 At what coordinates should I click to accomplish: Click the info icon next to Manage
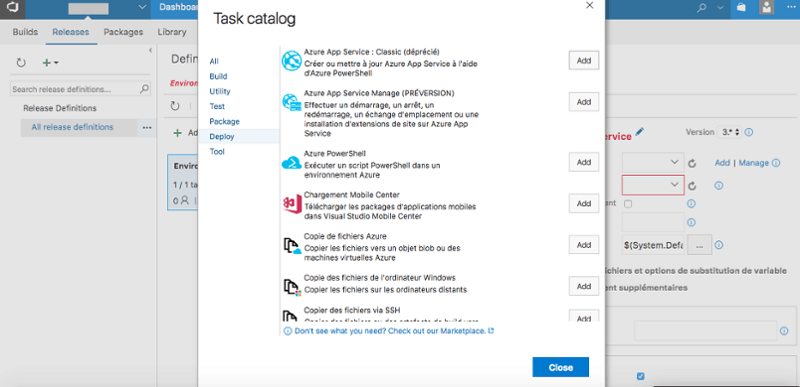[776, 163]
